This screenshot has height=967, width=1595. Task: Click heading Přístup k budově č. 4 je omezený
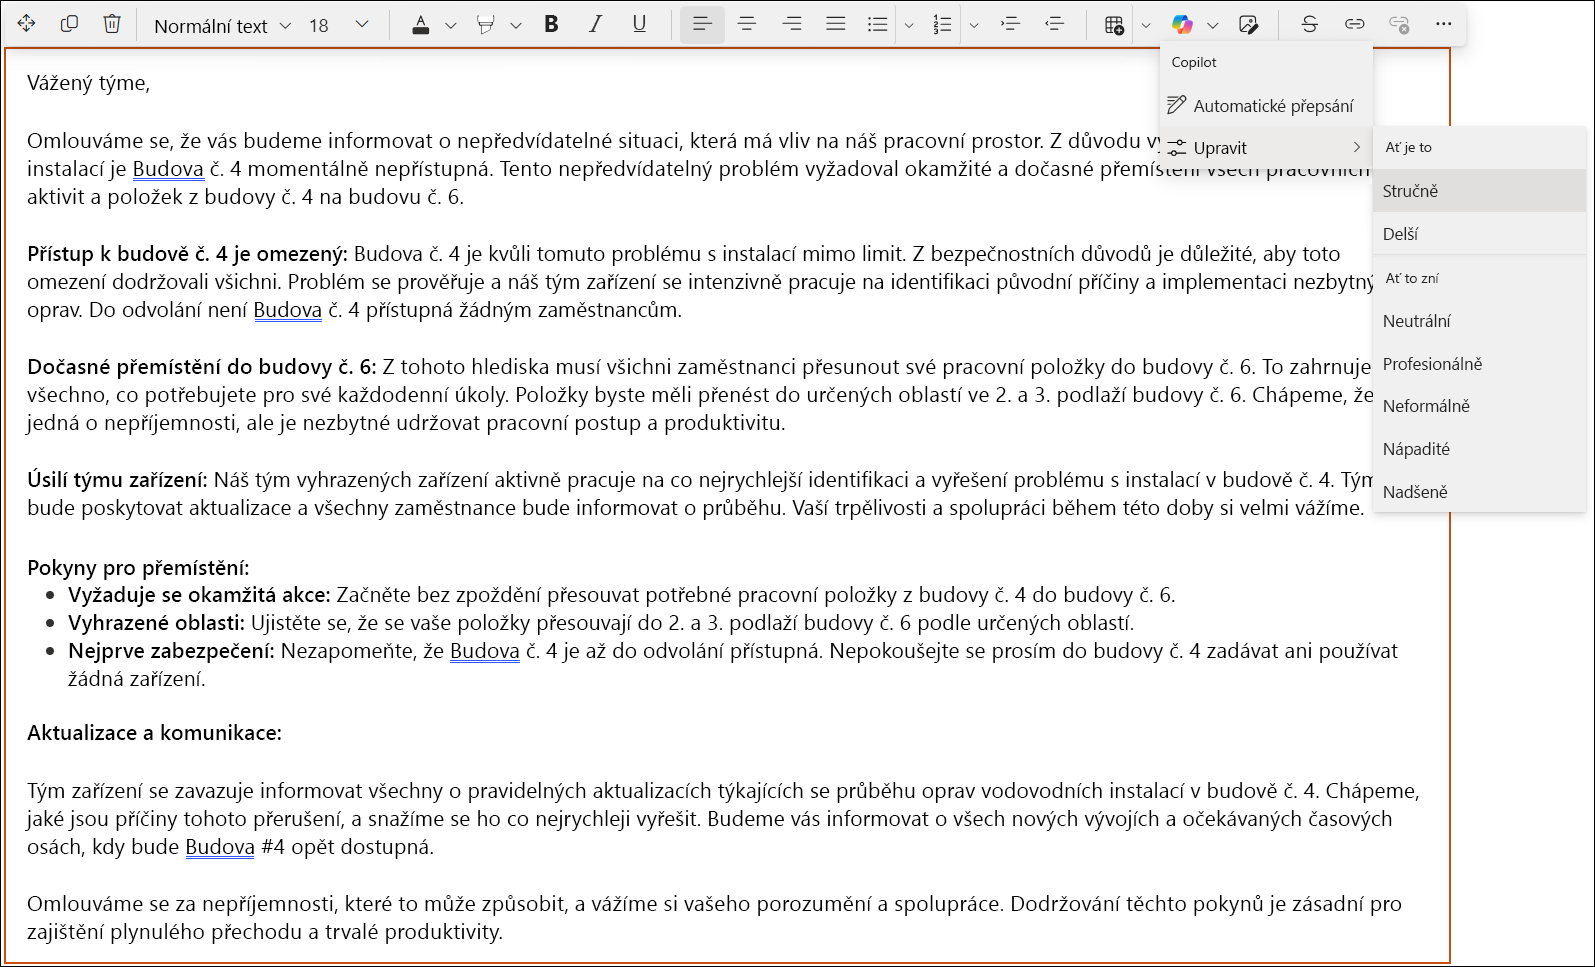pos(187,254)
